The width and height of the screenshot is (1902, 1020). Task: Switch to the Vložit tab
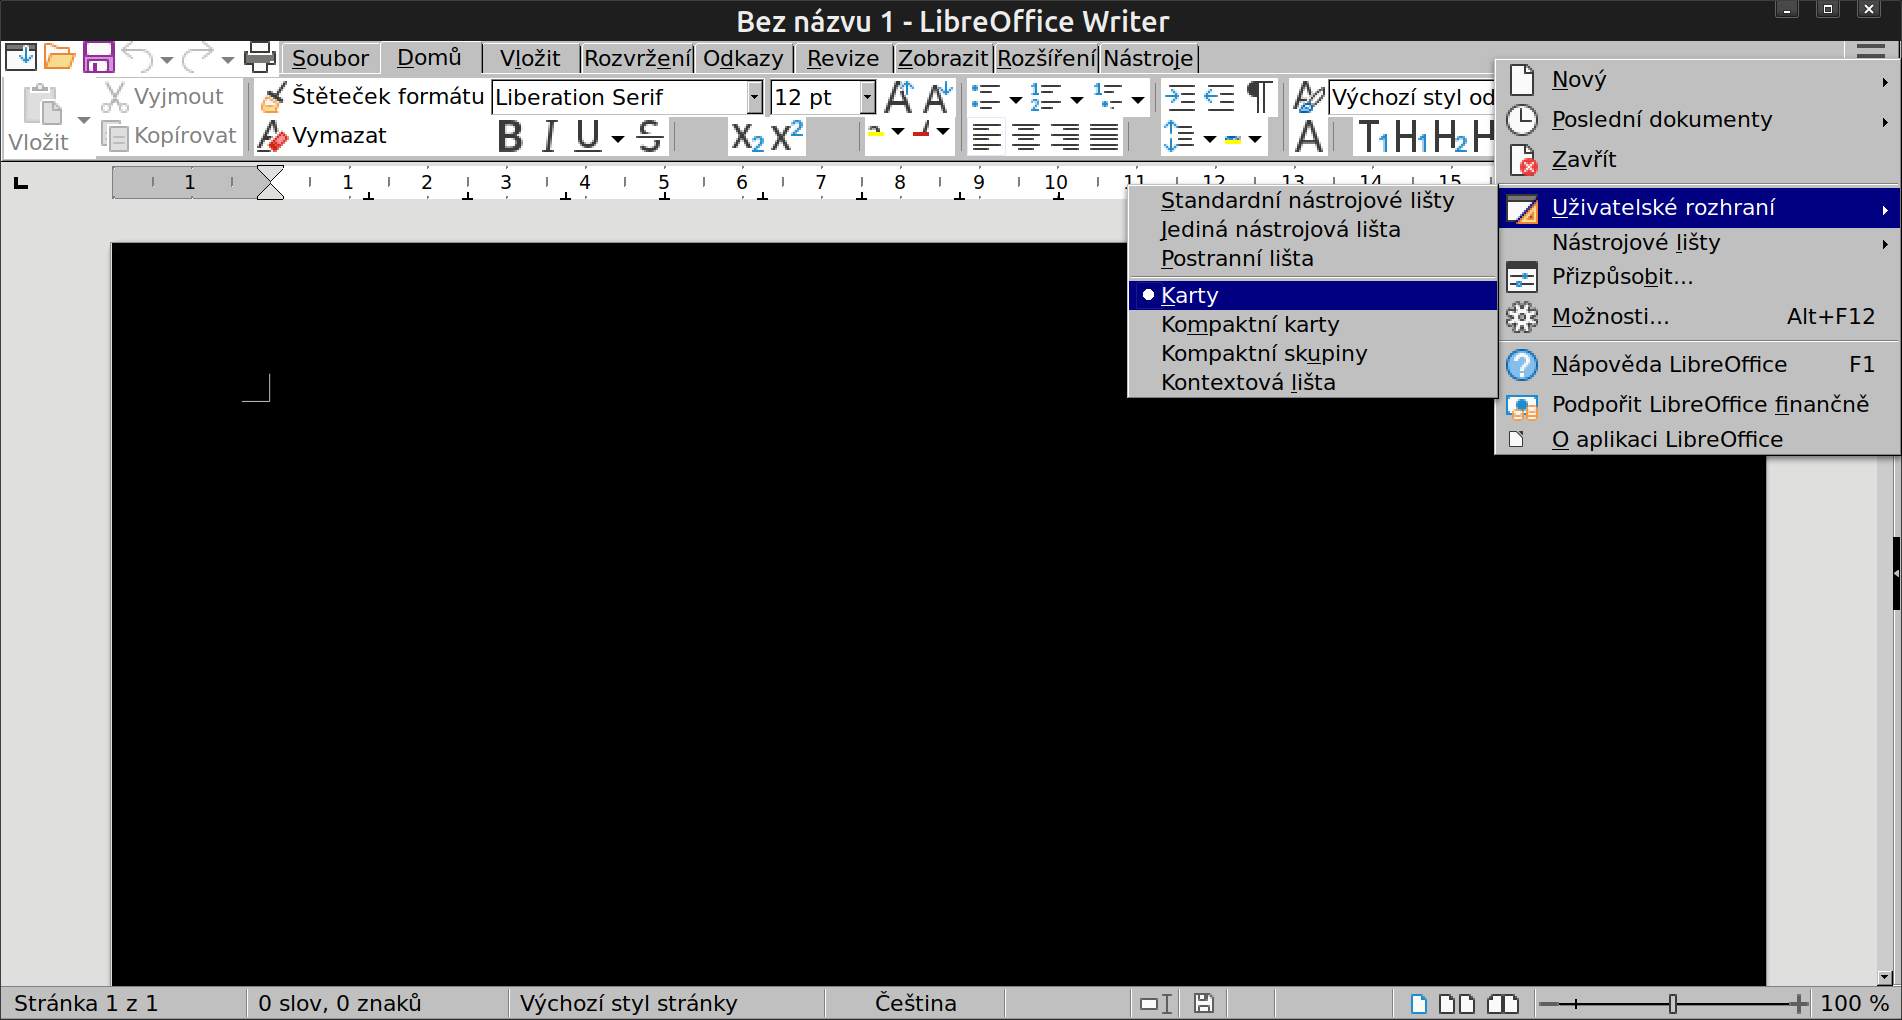tap(530, 58)
